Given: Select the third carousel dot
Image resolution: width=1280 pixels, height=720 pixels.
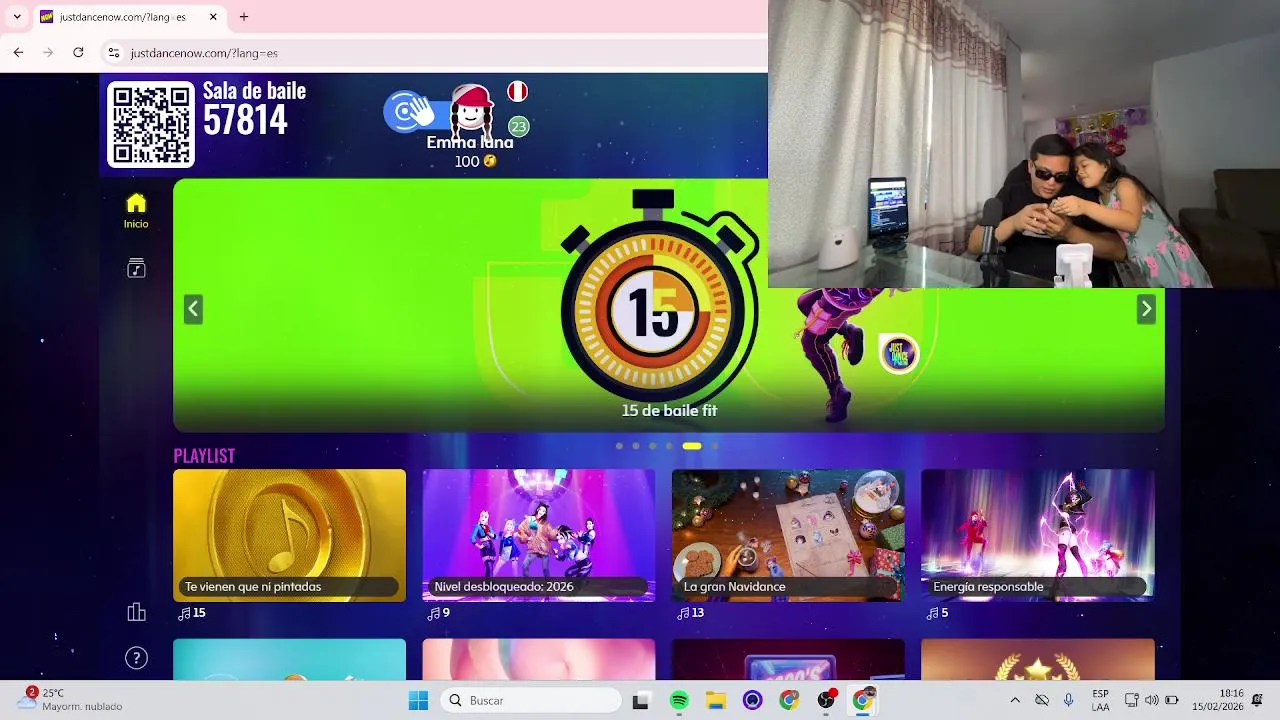Looking at the screenshot, I should pyautogui.click(x=652, y=446).
